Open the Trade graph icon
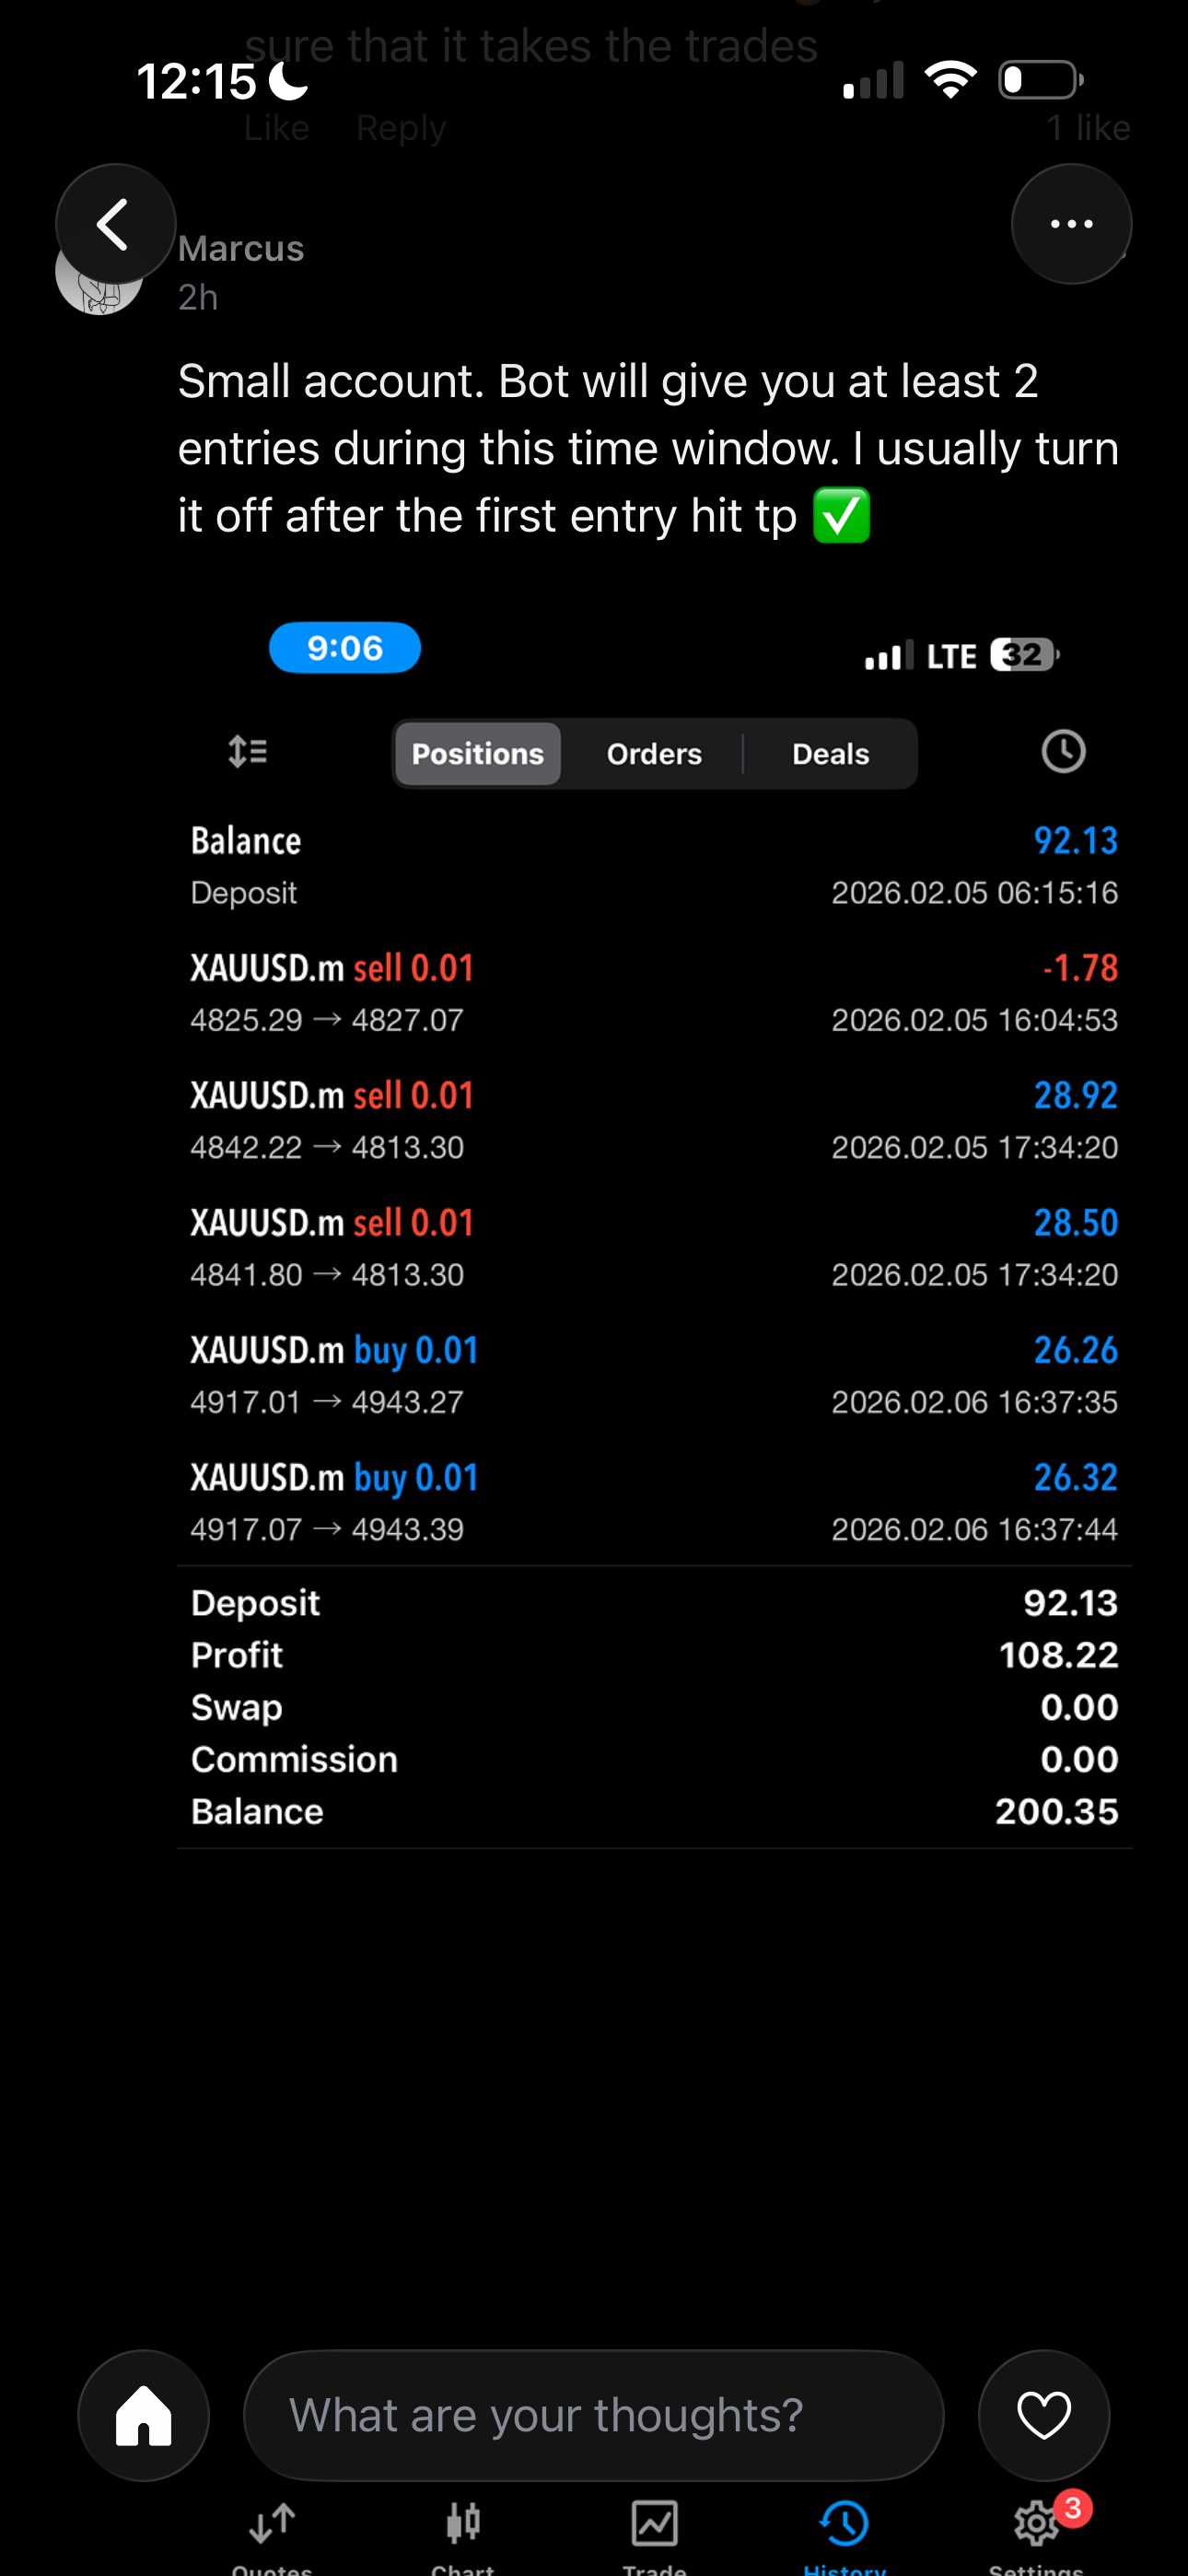Image resolution: width=1188 pixels, height=2576 pixels. click(x=654, y=2525)
